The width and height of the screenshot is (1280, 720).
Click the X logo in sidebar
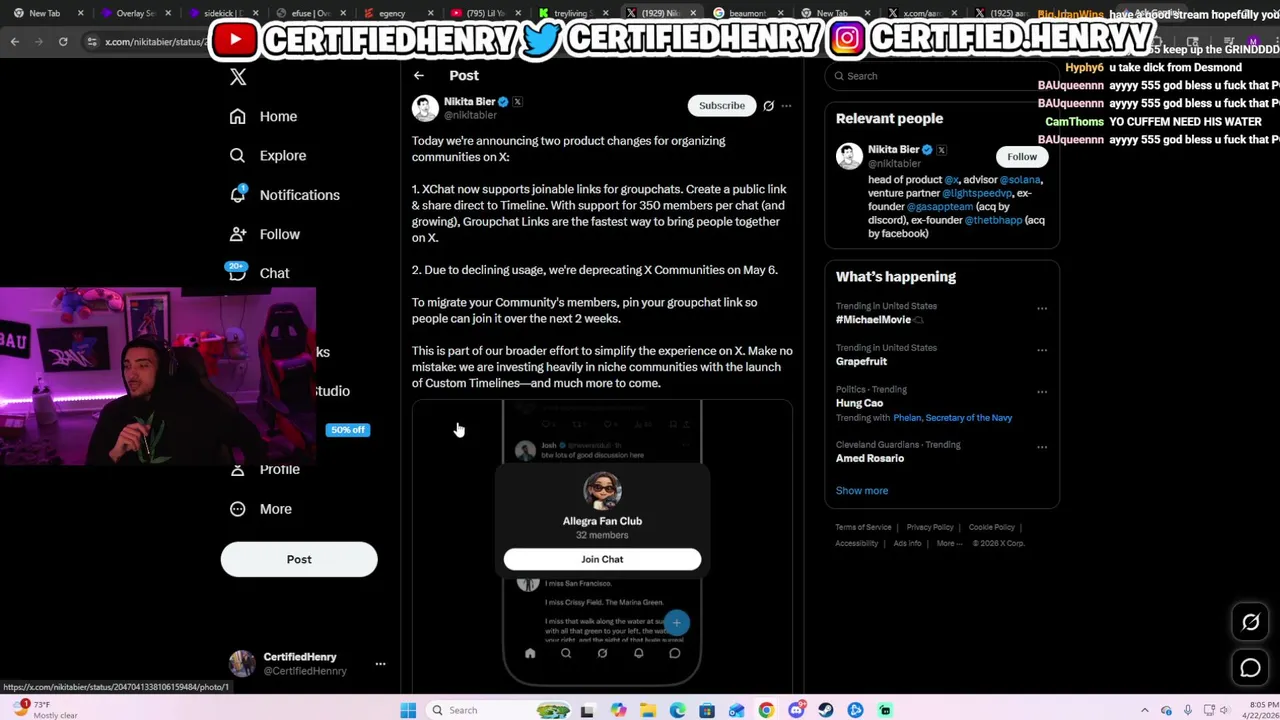tap(238, 77)
